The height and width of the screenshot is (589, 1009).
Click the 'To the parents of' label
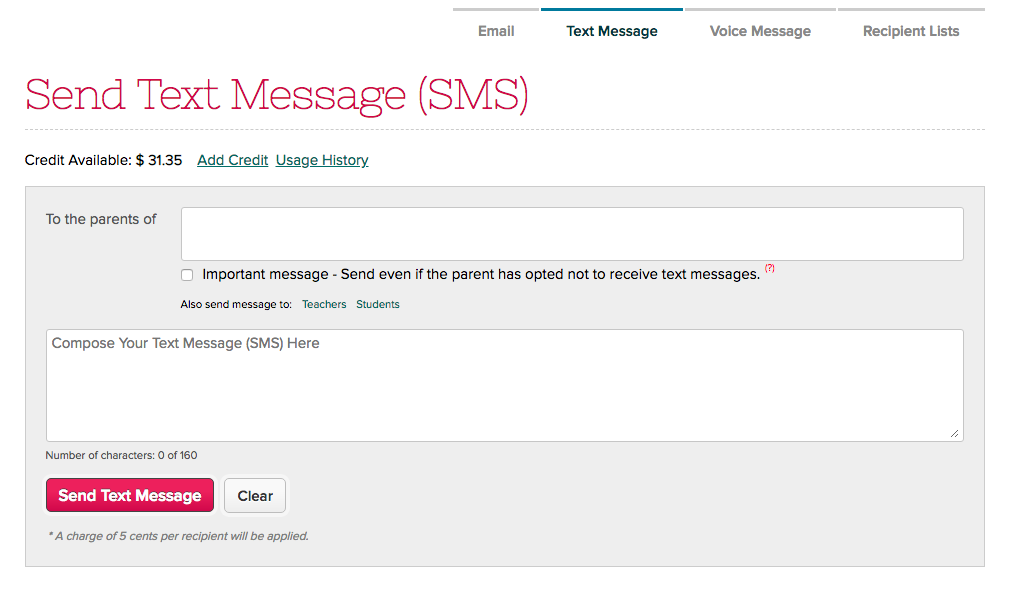pos(101,220)
